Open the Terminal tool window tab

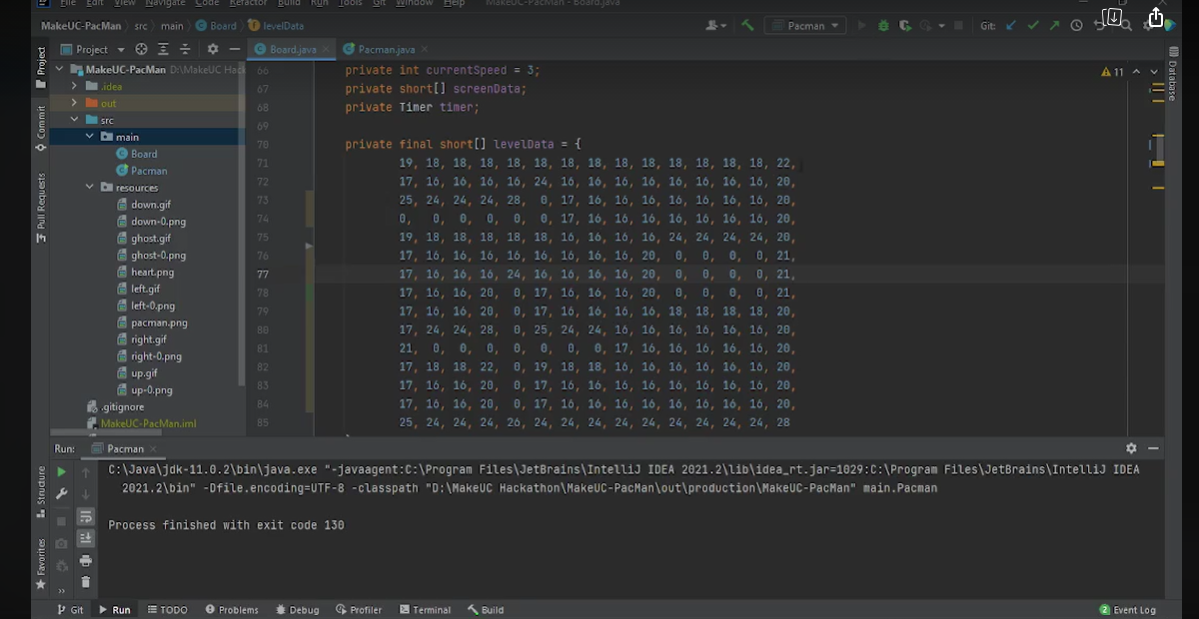coord(424,610)
